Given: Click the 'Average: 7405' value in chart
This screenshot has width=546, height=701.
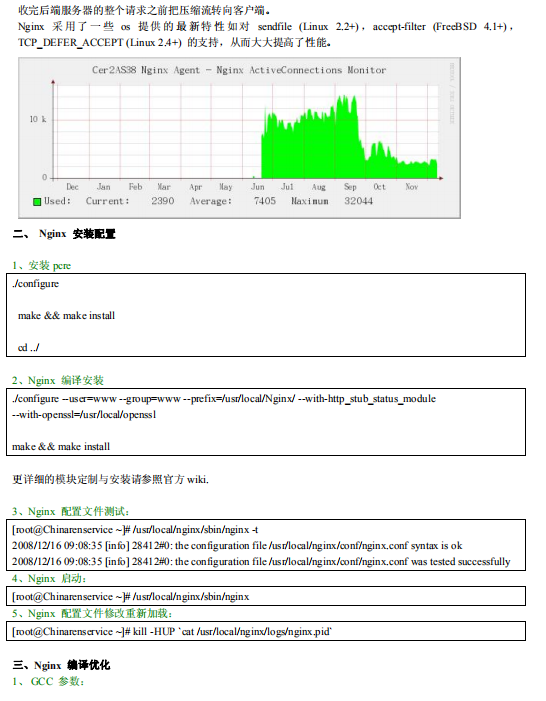Looking at the screenshot, I should 233,201.
